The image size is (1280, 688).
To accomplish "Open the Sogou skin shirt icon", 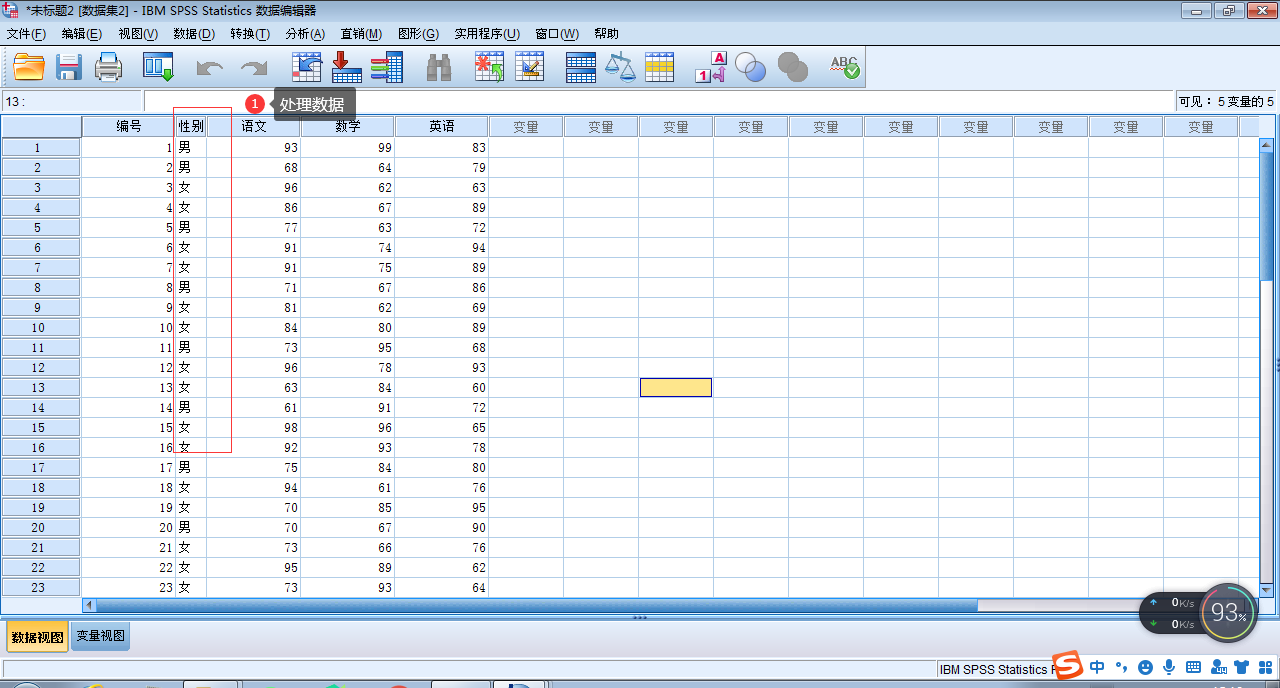I will 1242,667.
